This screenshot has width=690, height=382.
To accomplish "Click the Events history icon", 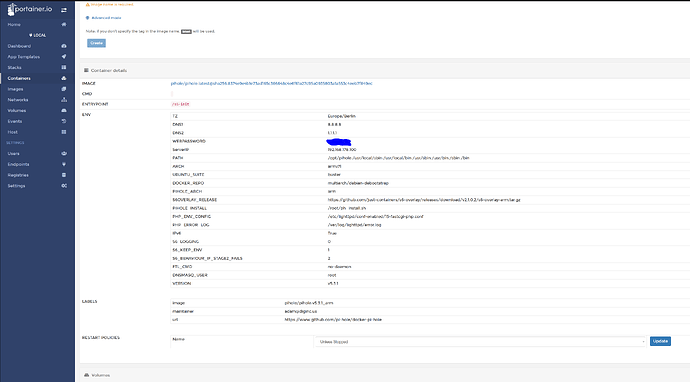I will pos(64,121).
